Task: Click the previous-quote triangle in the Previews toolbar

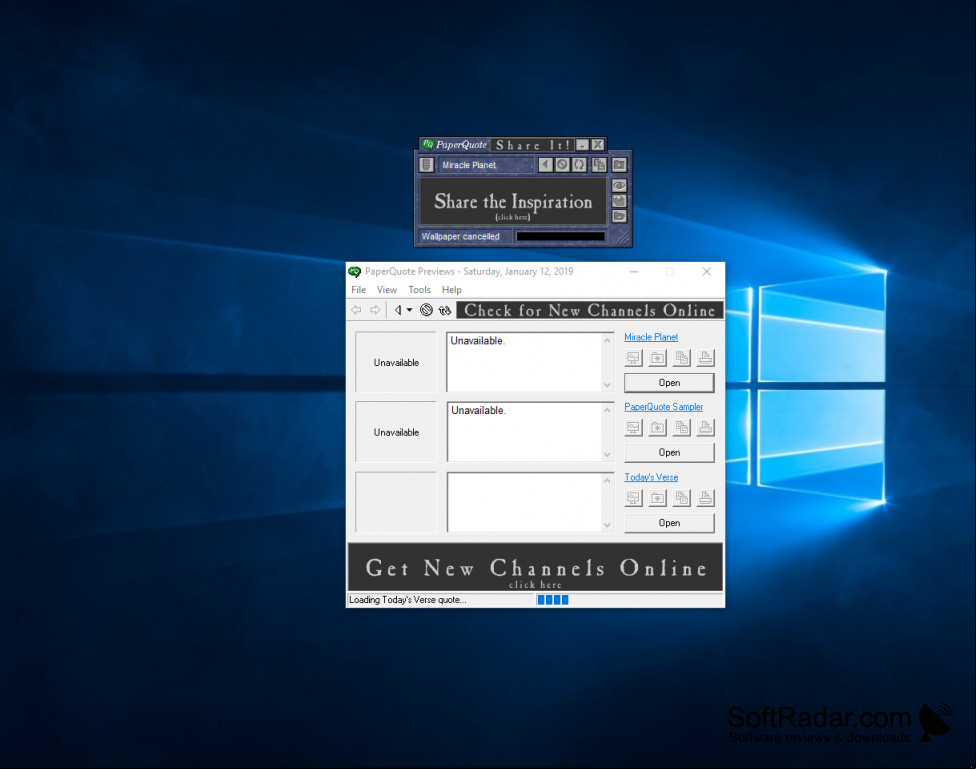Action: coord(398,310)
